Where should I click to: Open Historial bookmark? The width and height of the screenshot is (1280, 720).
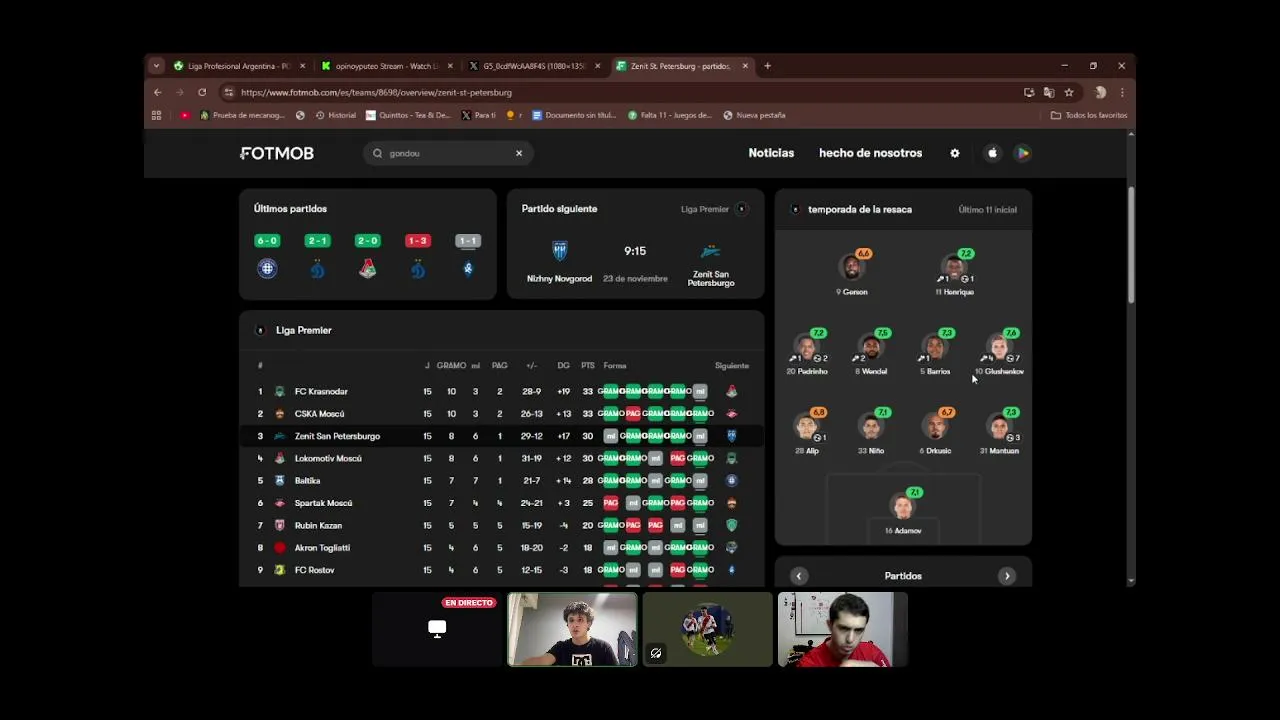coord(335,115)
